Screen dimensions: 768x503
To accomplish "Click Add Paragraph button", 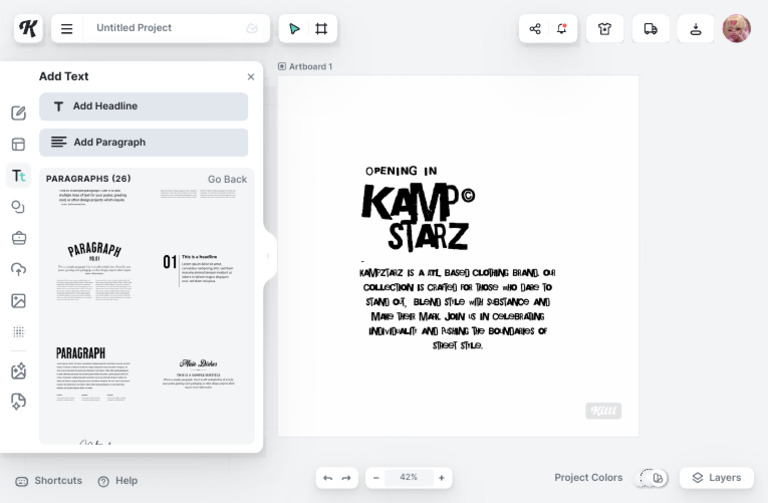I will (x=144, y=143).
